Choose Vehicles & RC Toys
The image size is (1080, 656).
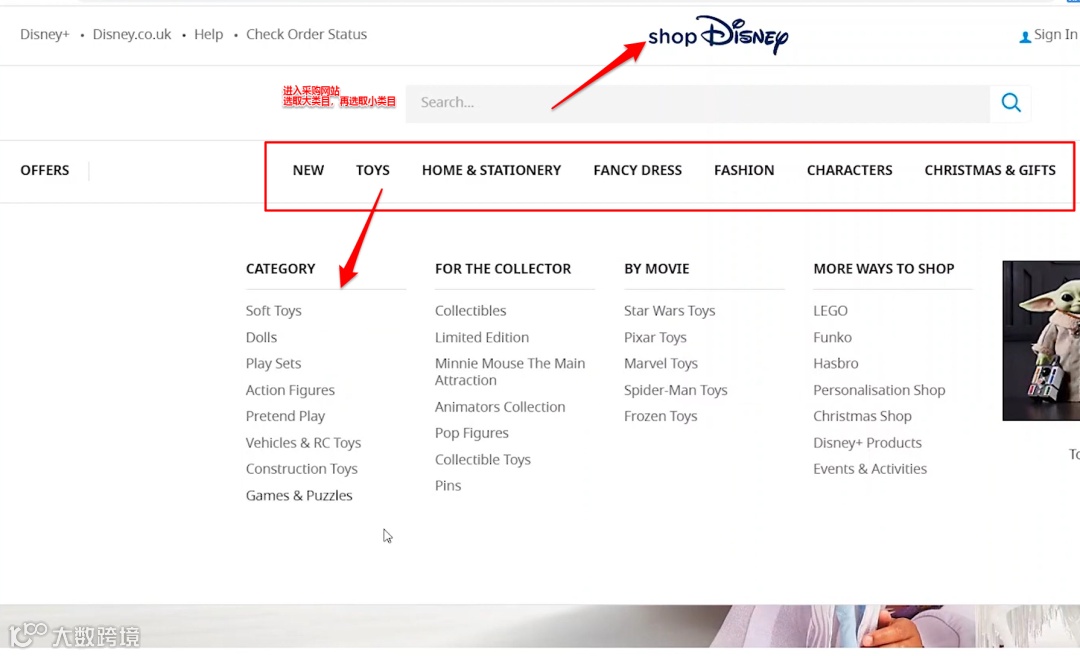pyautogui.click(x=303, y=443)
